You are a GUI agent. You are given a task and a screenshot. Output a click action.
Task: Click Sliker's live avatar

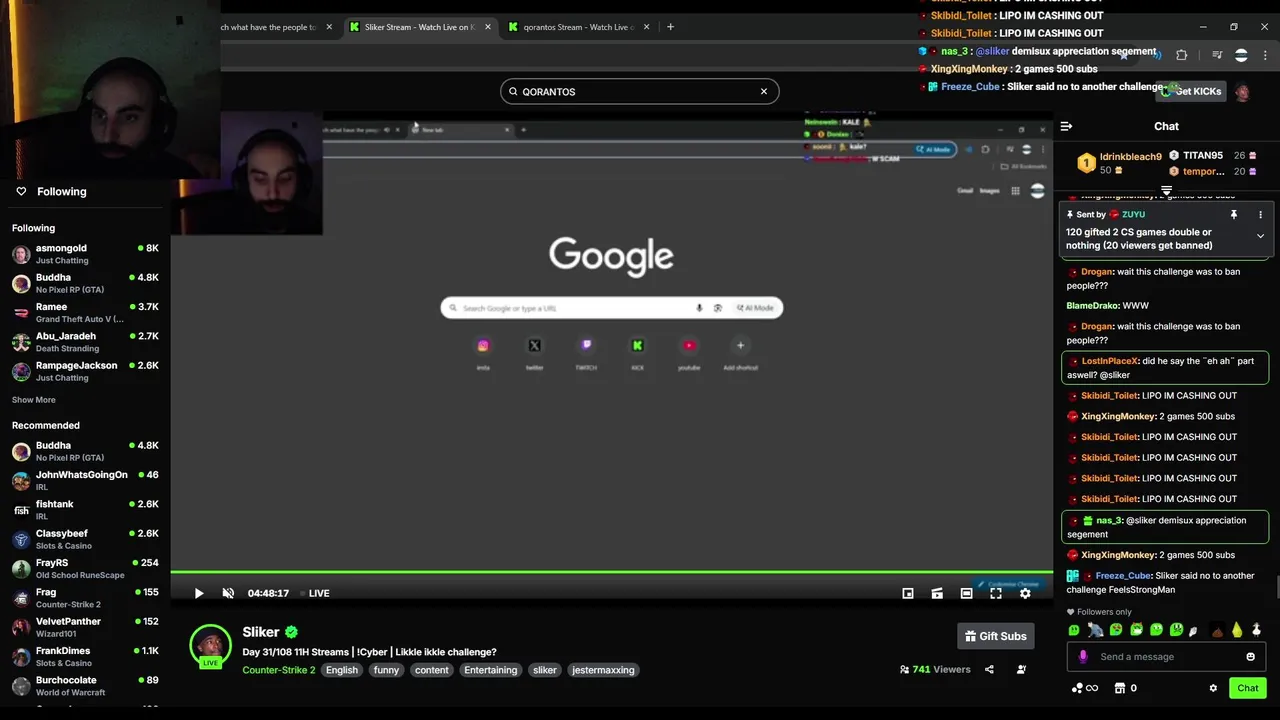tap(210, 646)
